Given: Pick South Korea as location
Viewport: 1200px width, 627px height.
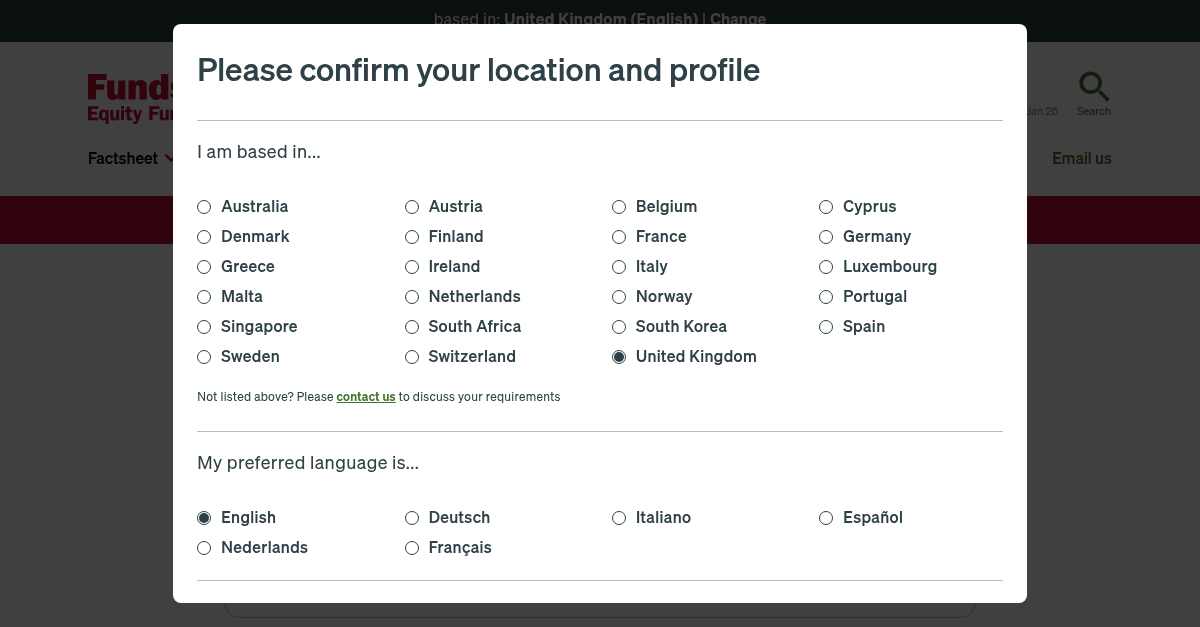Looking at the screenshot, I should [619, 327].
